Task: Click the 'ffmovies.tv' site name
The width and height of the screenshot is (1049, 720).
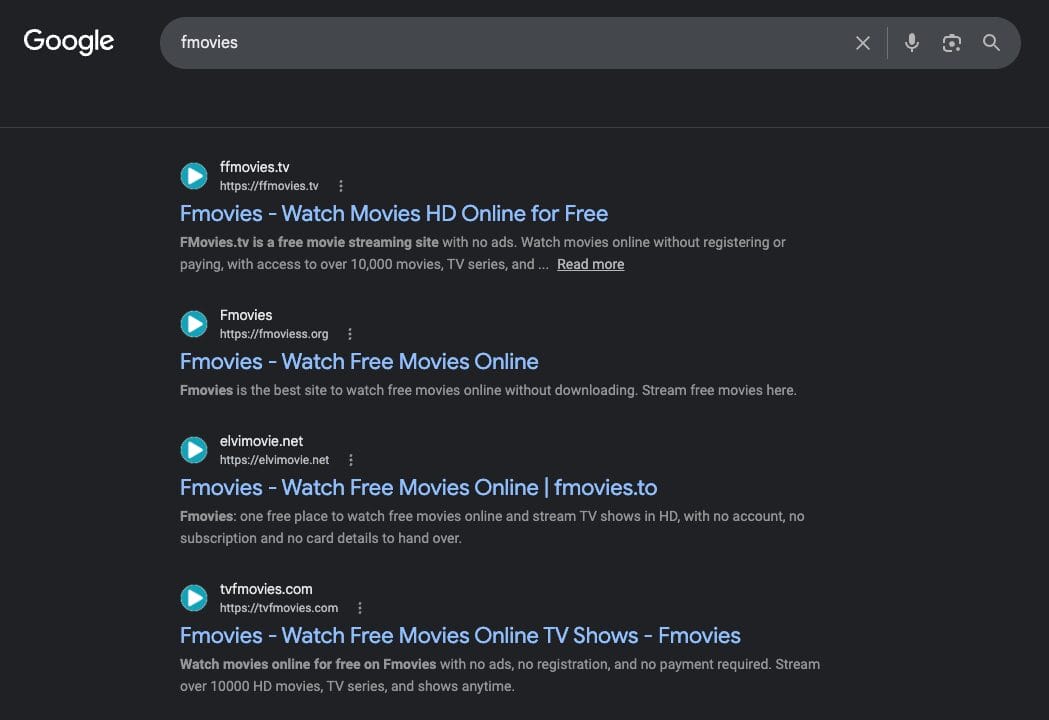Action: pos(254,167)
